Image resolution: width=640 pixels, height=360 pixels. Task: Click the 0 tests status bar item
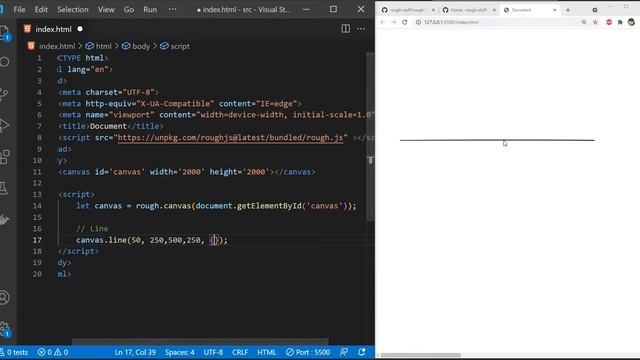(15, 352)
